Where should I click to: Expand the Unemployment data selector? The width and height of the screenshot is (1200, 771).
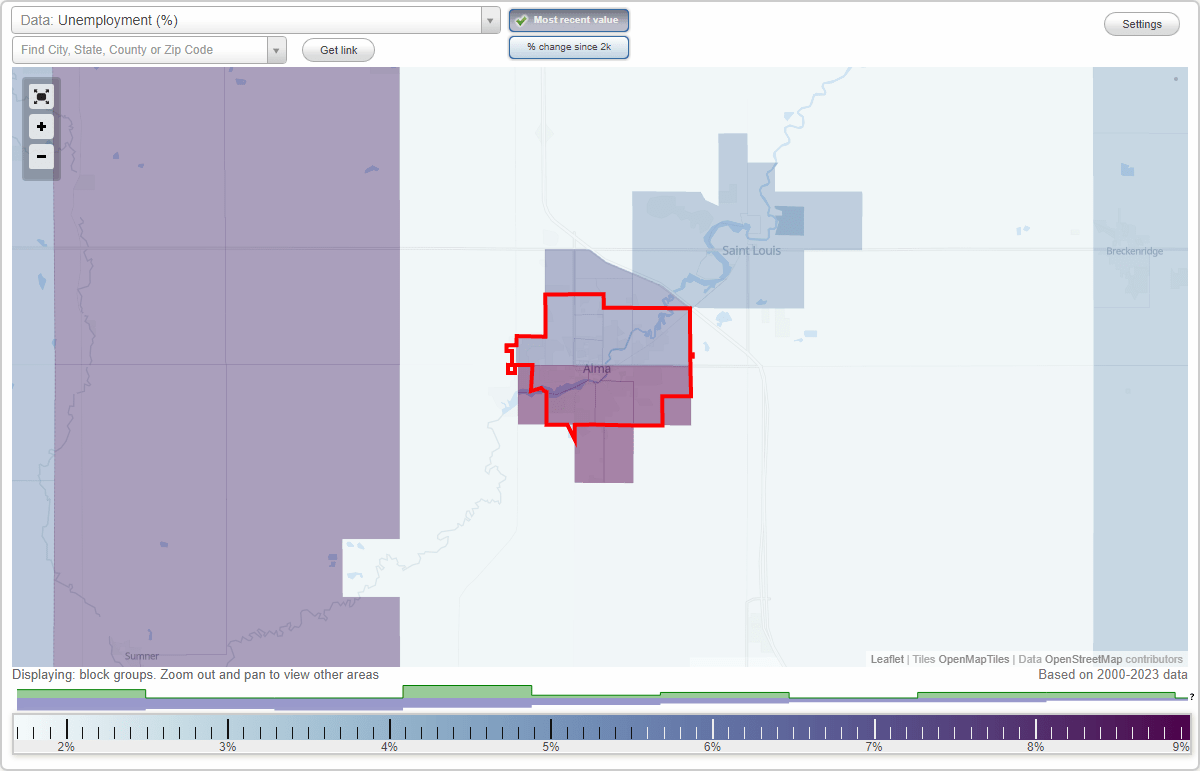[x=250, y=19]
